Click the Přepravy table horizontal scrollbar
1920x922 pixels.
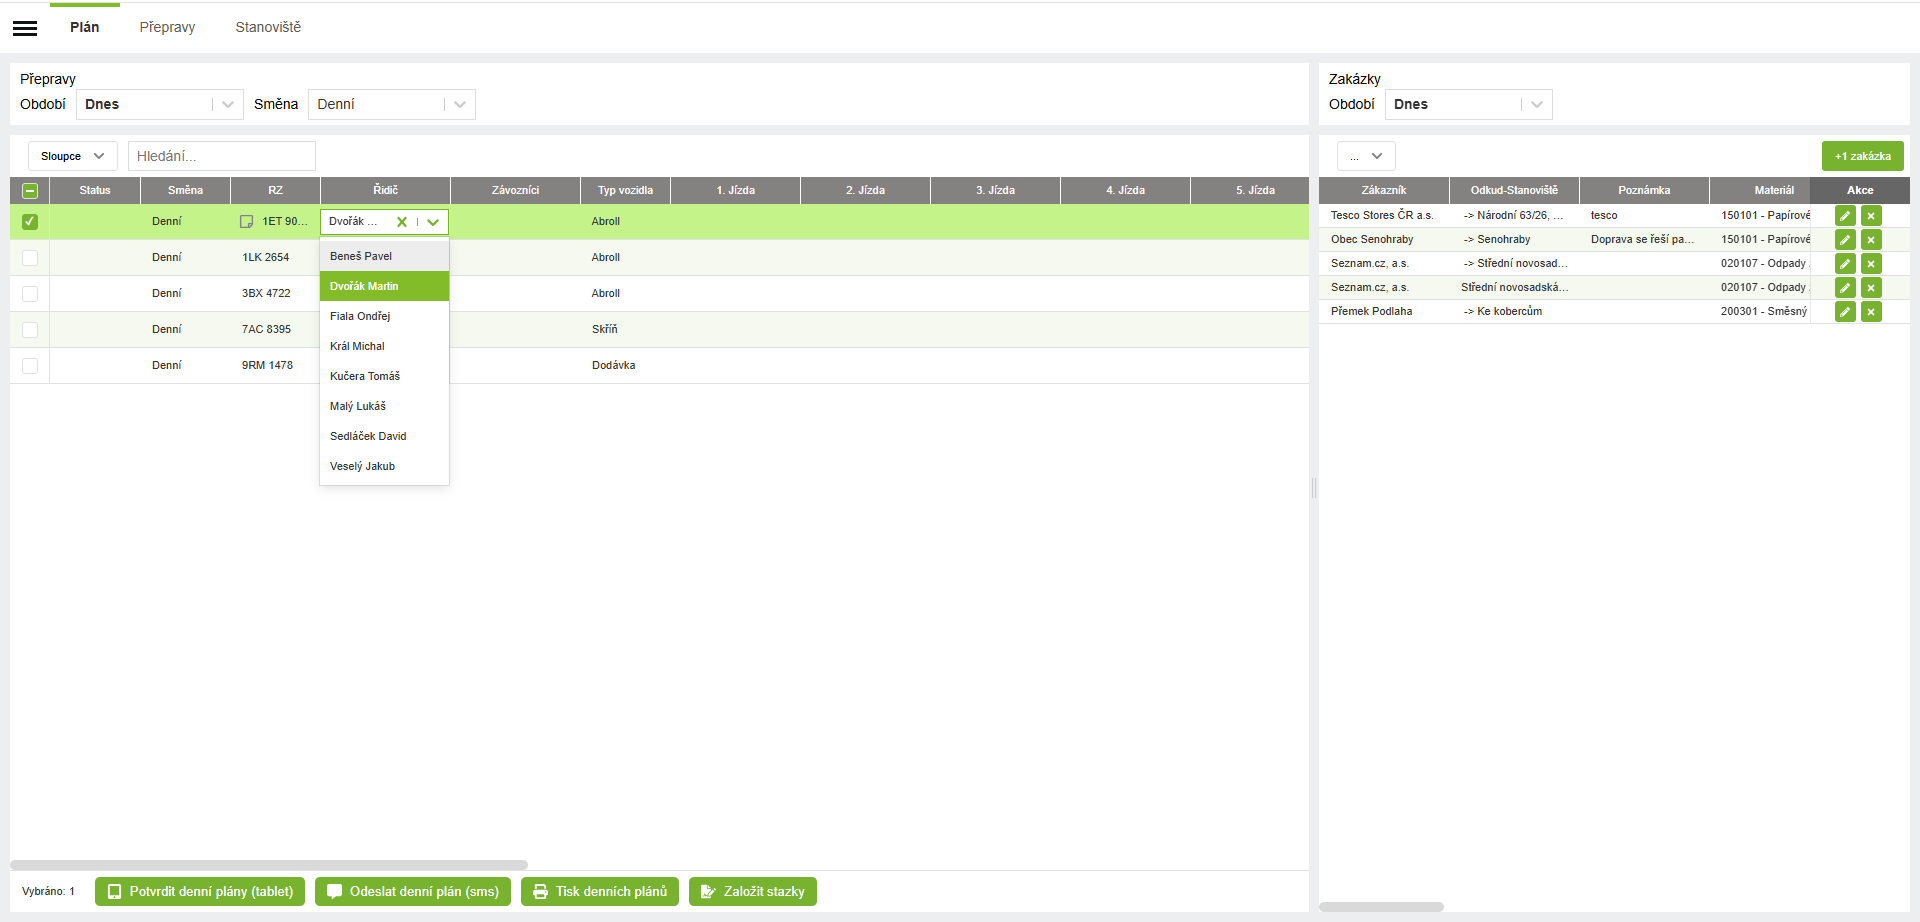click(269, 865)
